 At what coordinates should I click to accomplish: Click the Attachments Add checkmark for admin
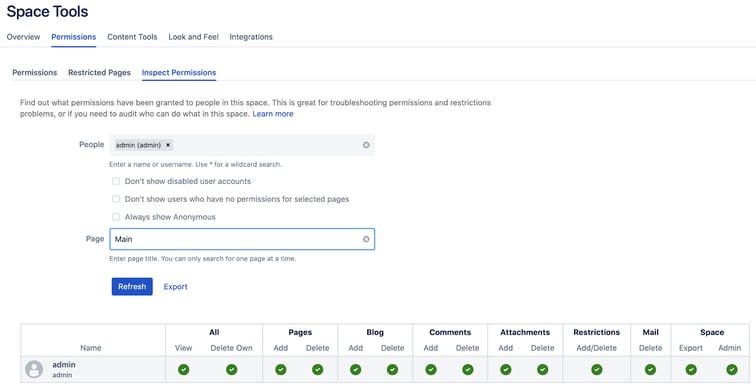[x=505, y=370]
